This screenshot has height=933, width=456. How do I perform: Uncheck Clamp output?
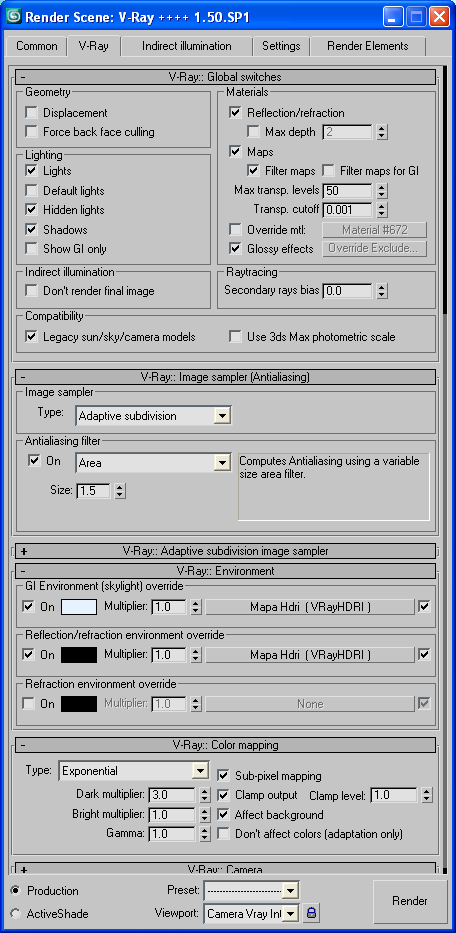(223, 795)
